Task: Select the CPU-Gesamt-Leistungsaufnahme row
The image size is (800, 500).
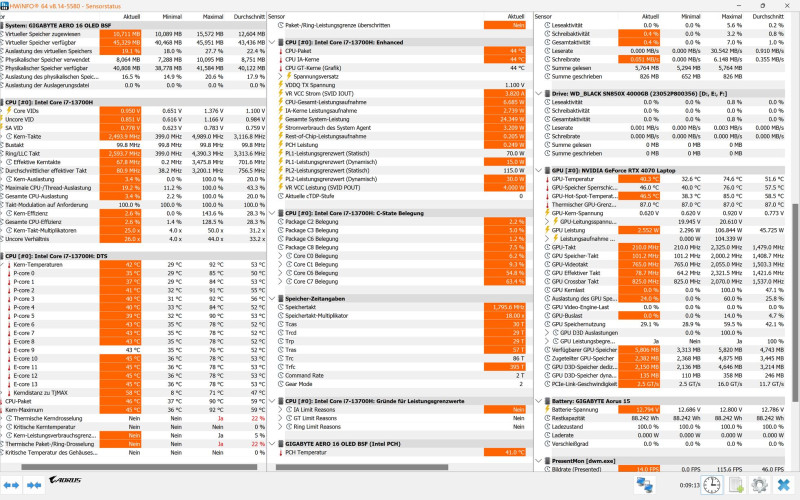Action: coord(401,102)
